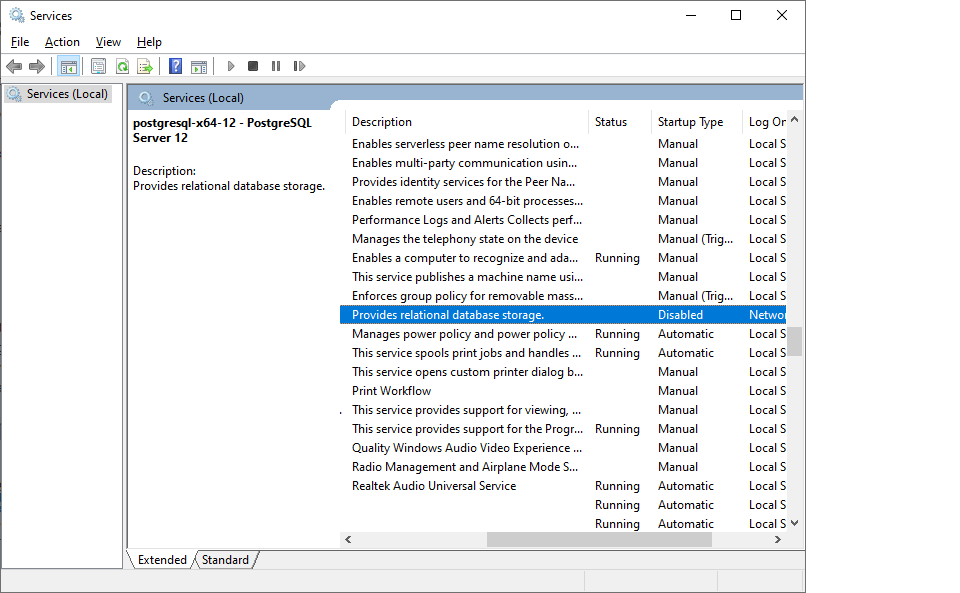Click the Start Service play icon

[x=231, y=67]
